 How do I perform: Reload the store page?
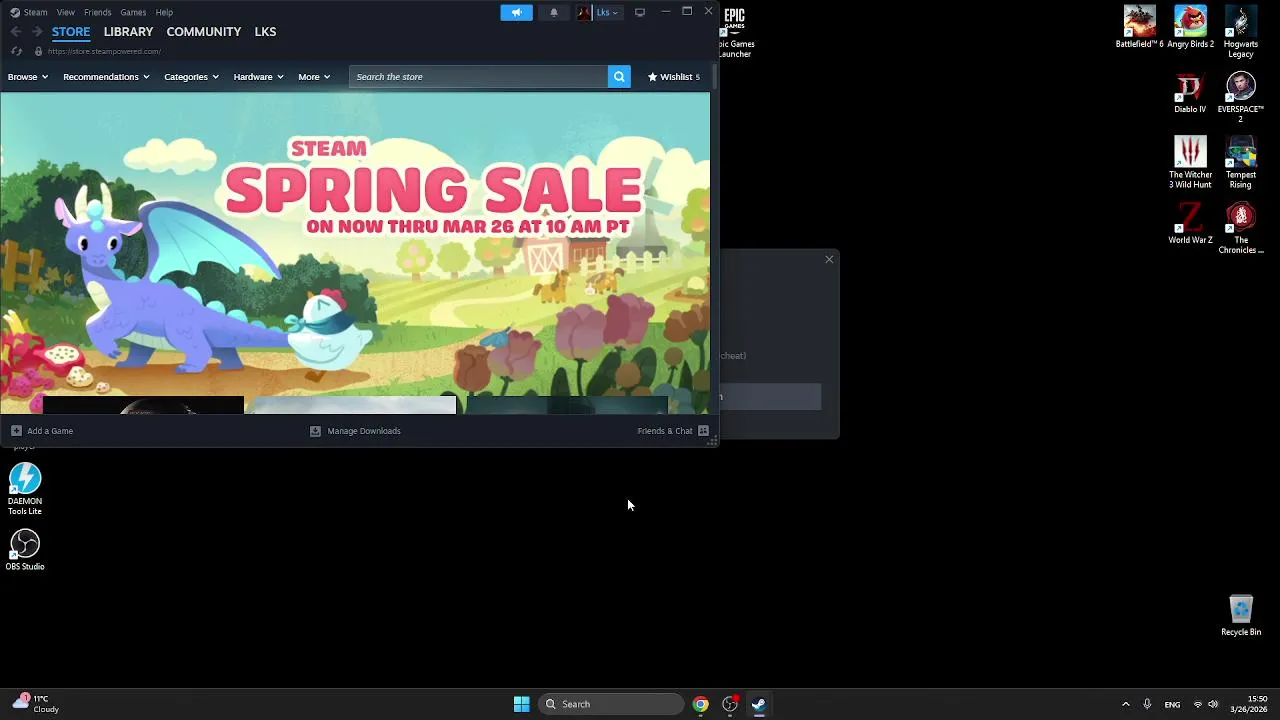pyautogui.click(x=16, y=51)
